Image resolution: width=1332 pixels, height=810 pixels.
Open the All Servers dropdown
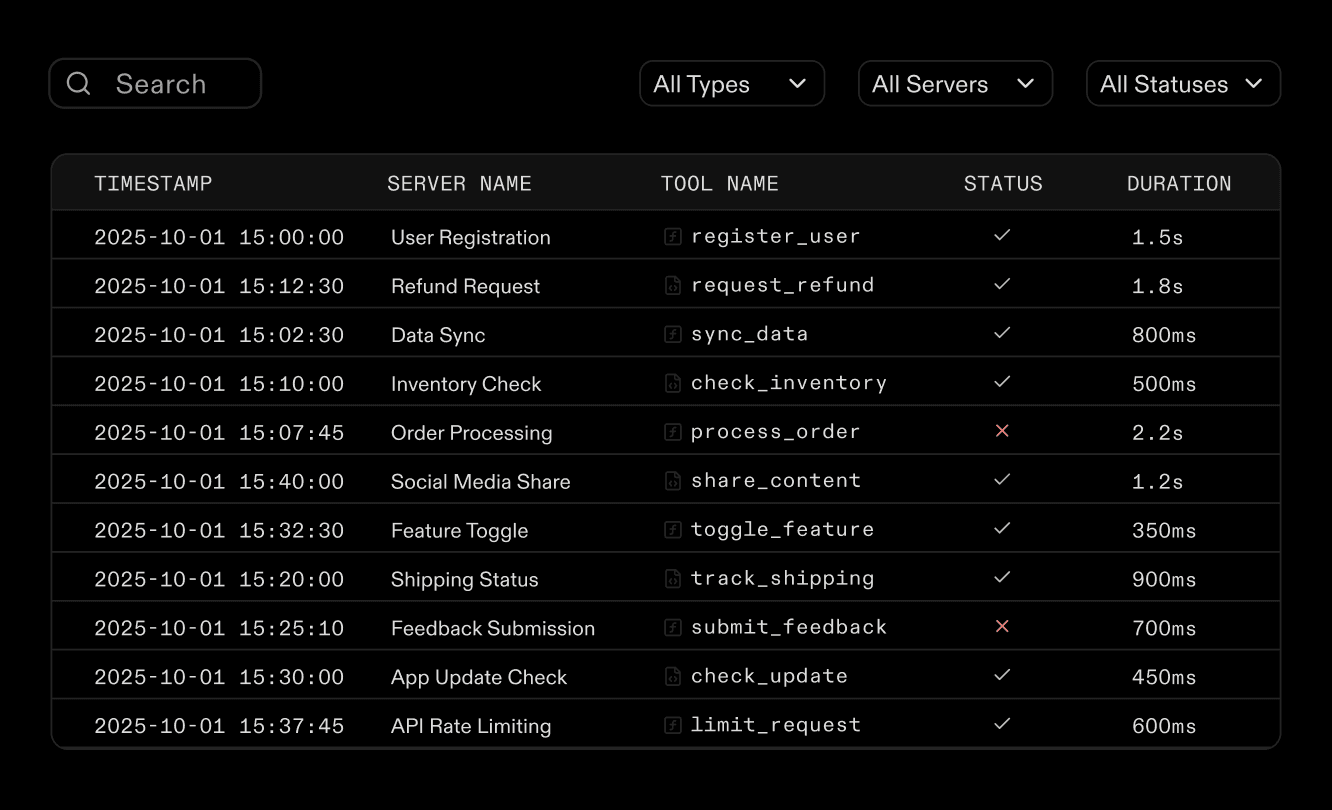955,83
